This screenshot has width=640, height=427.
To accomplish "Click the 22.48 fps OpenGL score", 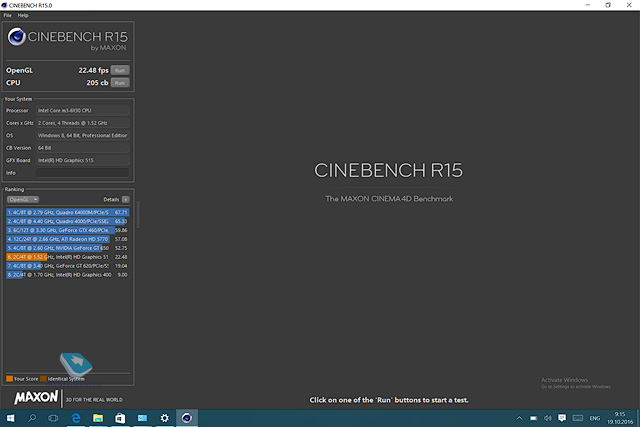I will coord(93,70).
